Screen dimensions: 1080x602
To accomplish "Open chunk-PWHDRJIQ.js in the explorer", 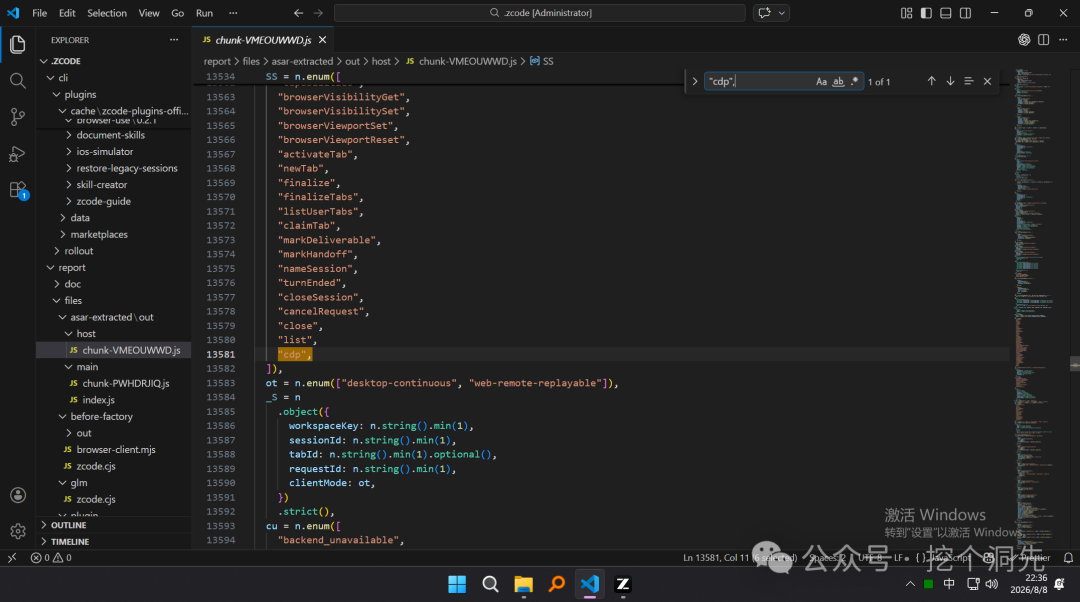I will [x=114, y=383].
